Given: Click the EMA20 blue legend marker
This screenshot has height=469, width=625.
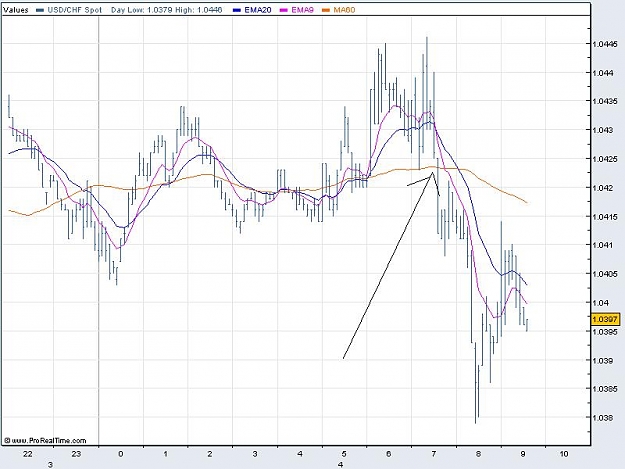Looking at the screenshot, I should point(237,10).
